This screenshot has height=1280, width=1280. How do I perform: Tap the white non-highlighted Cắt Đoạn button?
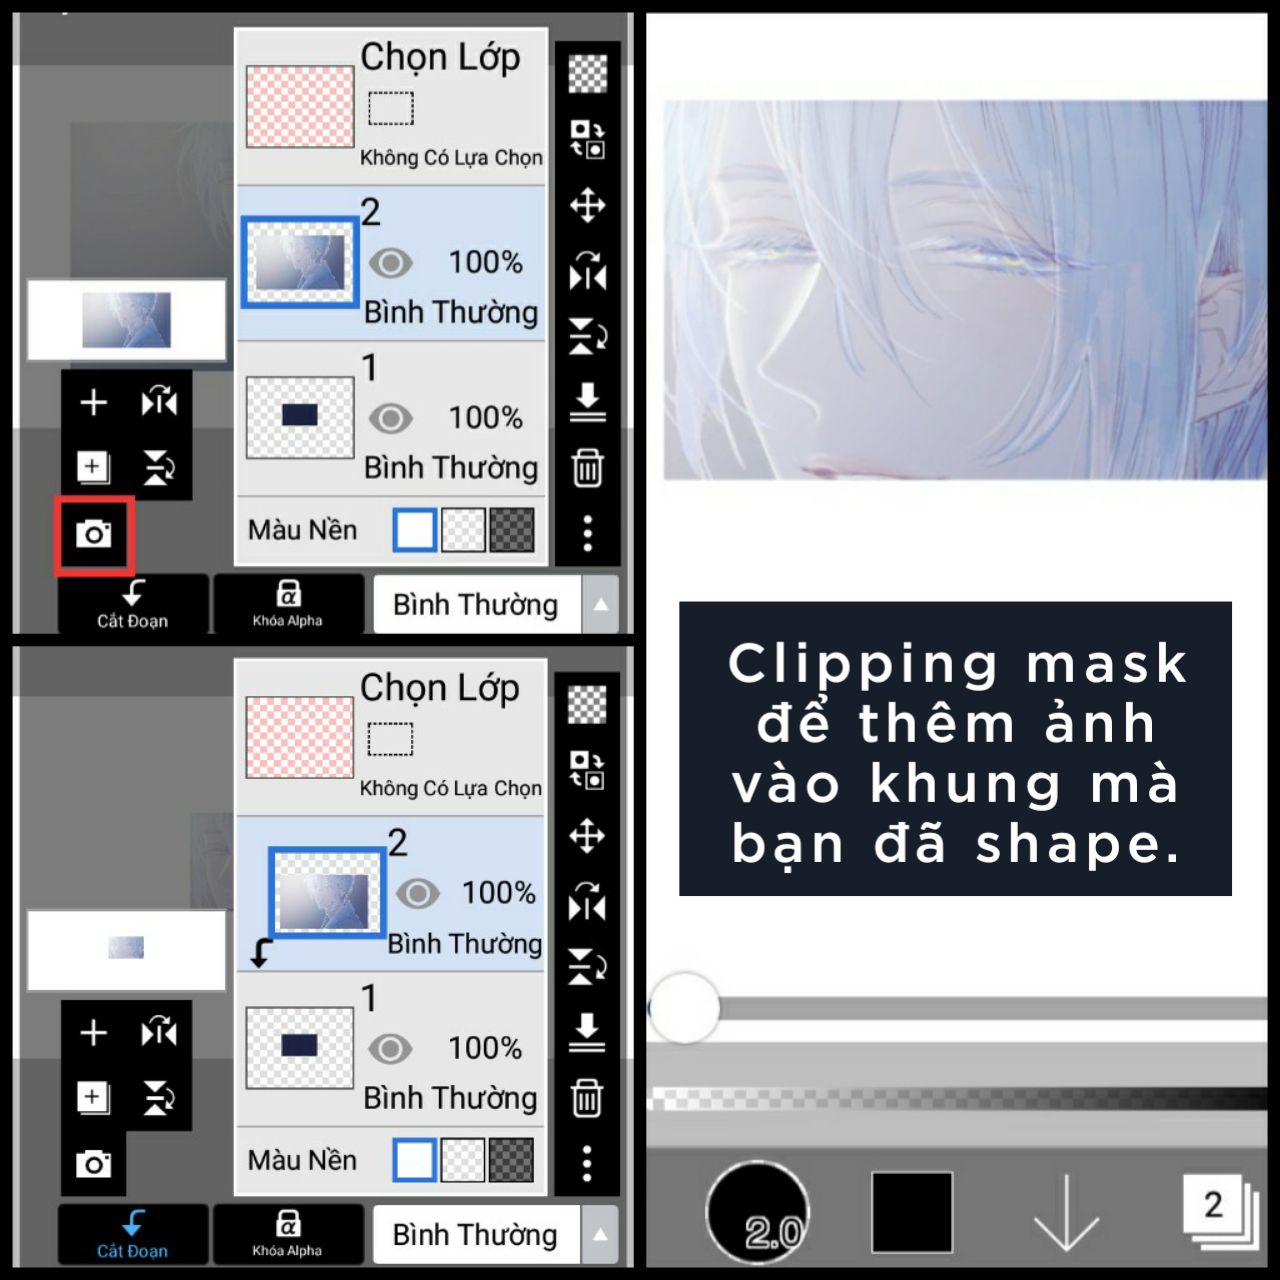click(133, 604)
